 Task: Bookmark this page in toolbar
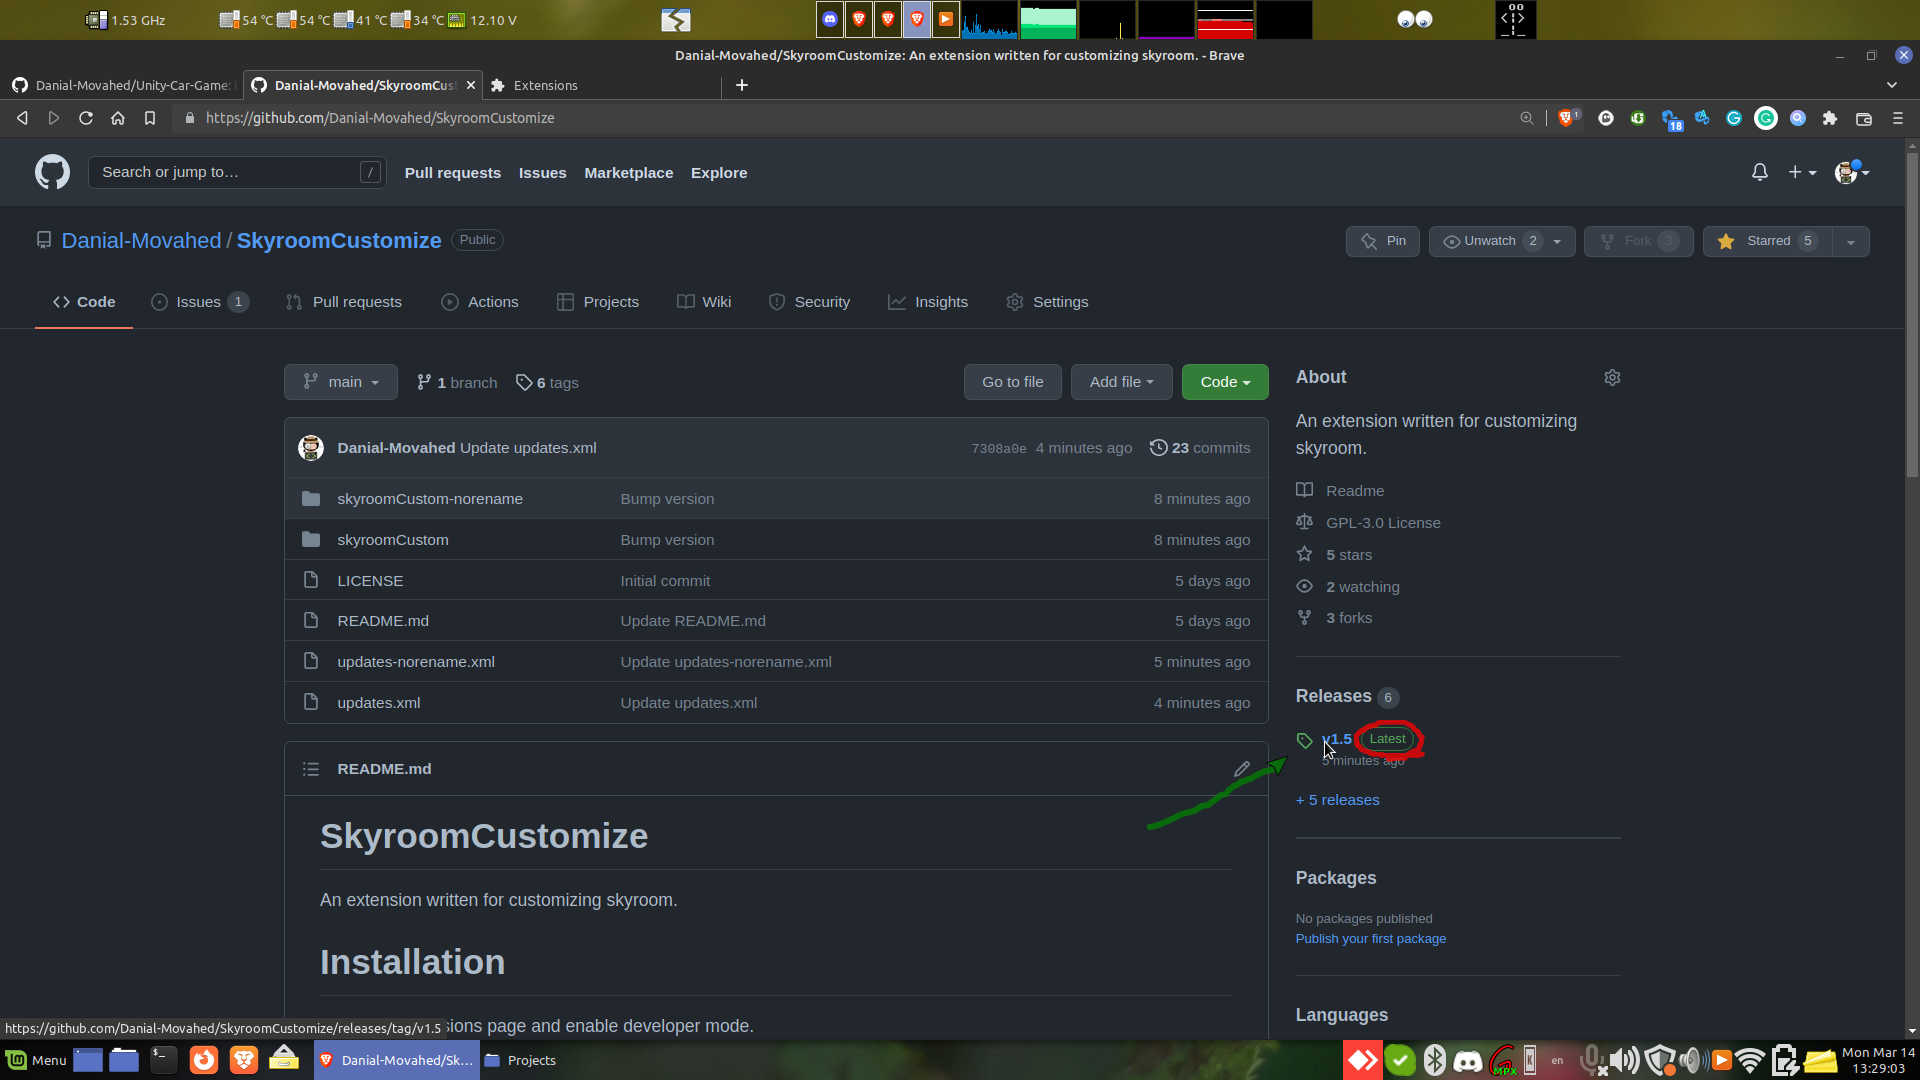click(x=150, y=118)
